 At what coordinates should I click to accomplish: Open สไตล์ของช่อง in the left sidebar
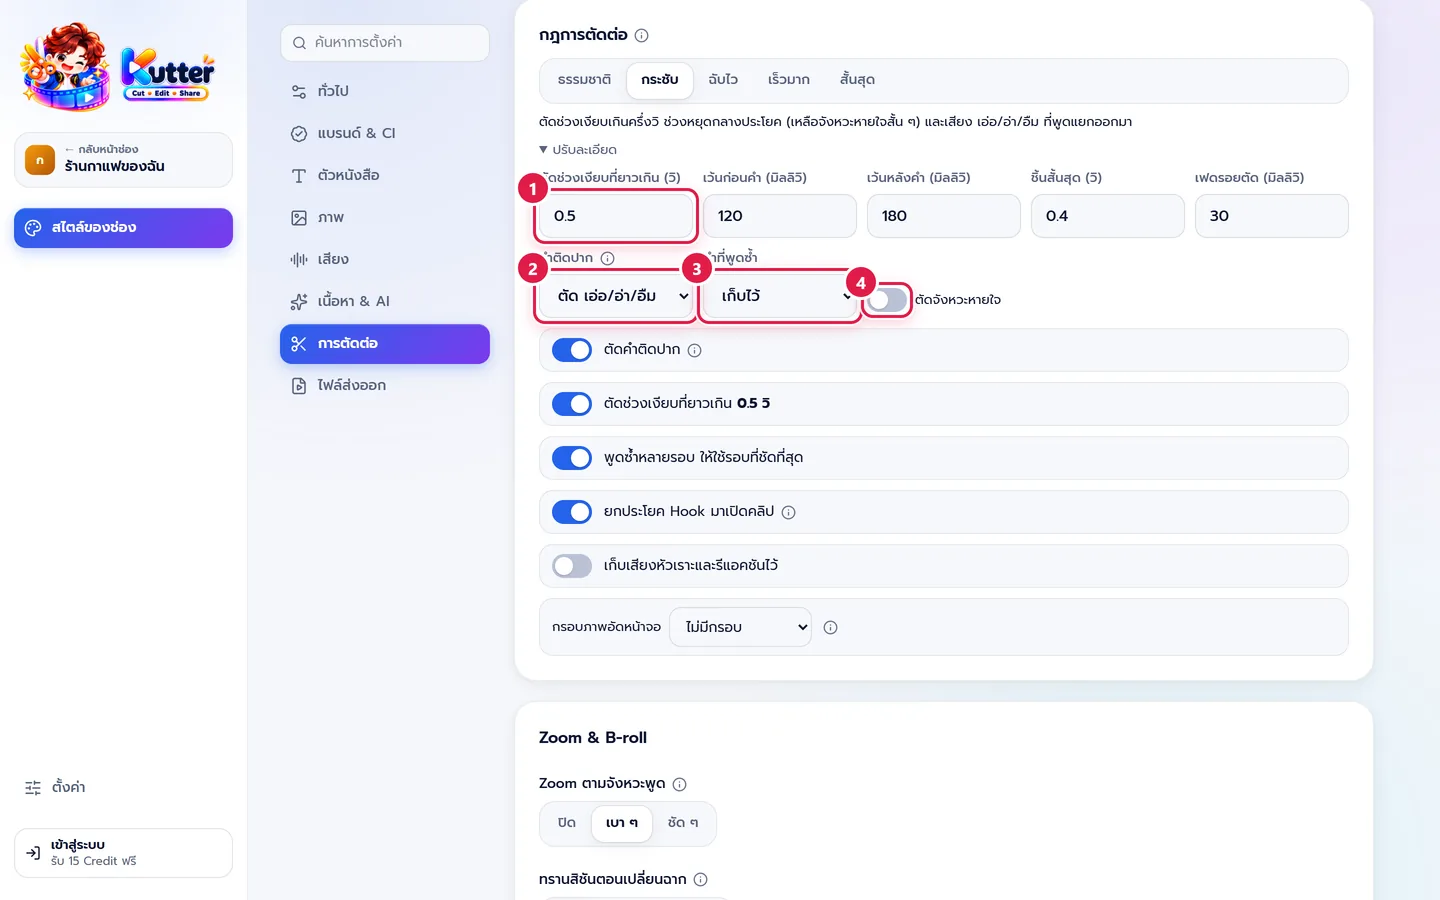[x=123, y=228]
